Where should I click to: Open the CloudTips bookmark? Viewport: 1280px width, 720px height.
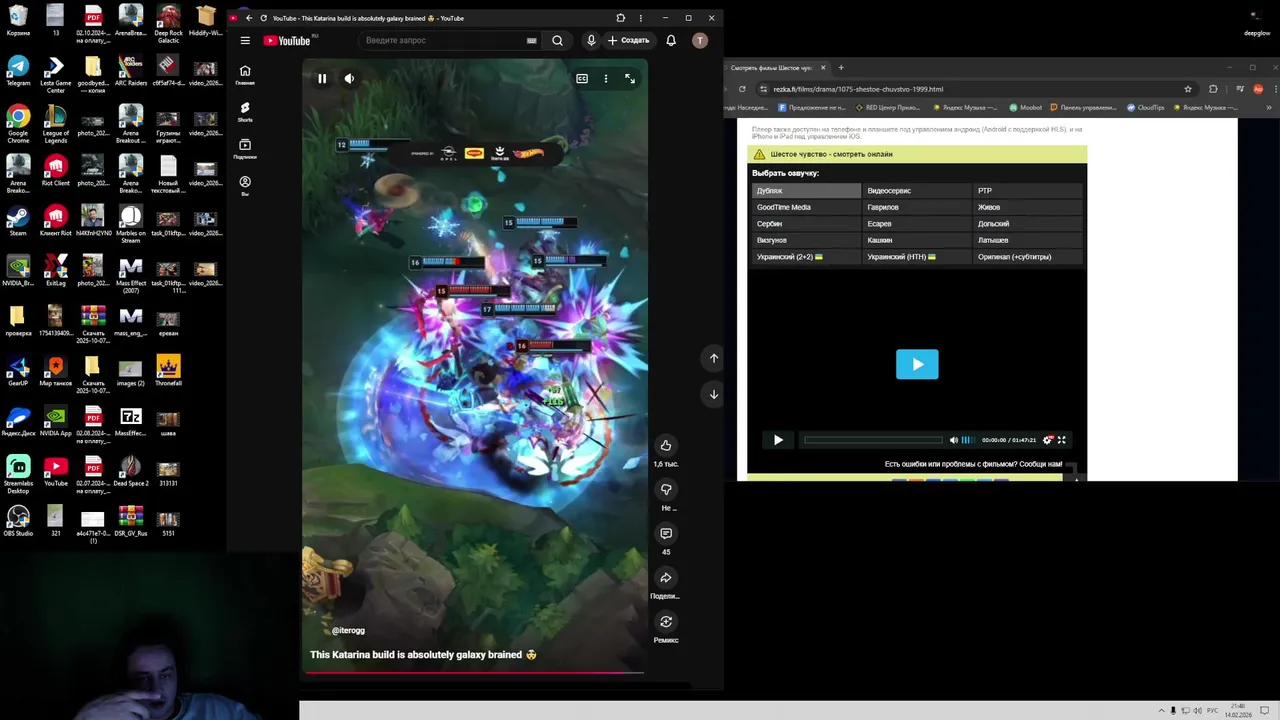[x=1145, y=107]
